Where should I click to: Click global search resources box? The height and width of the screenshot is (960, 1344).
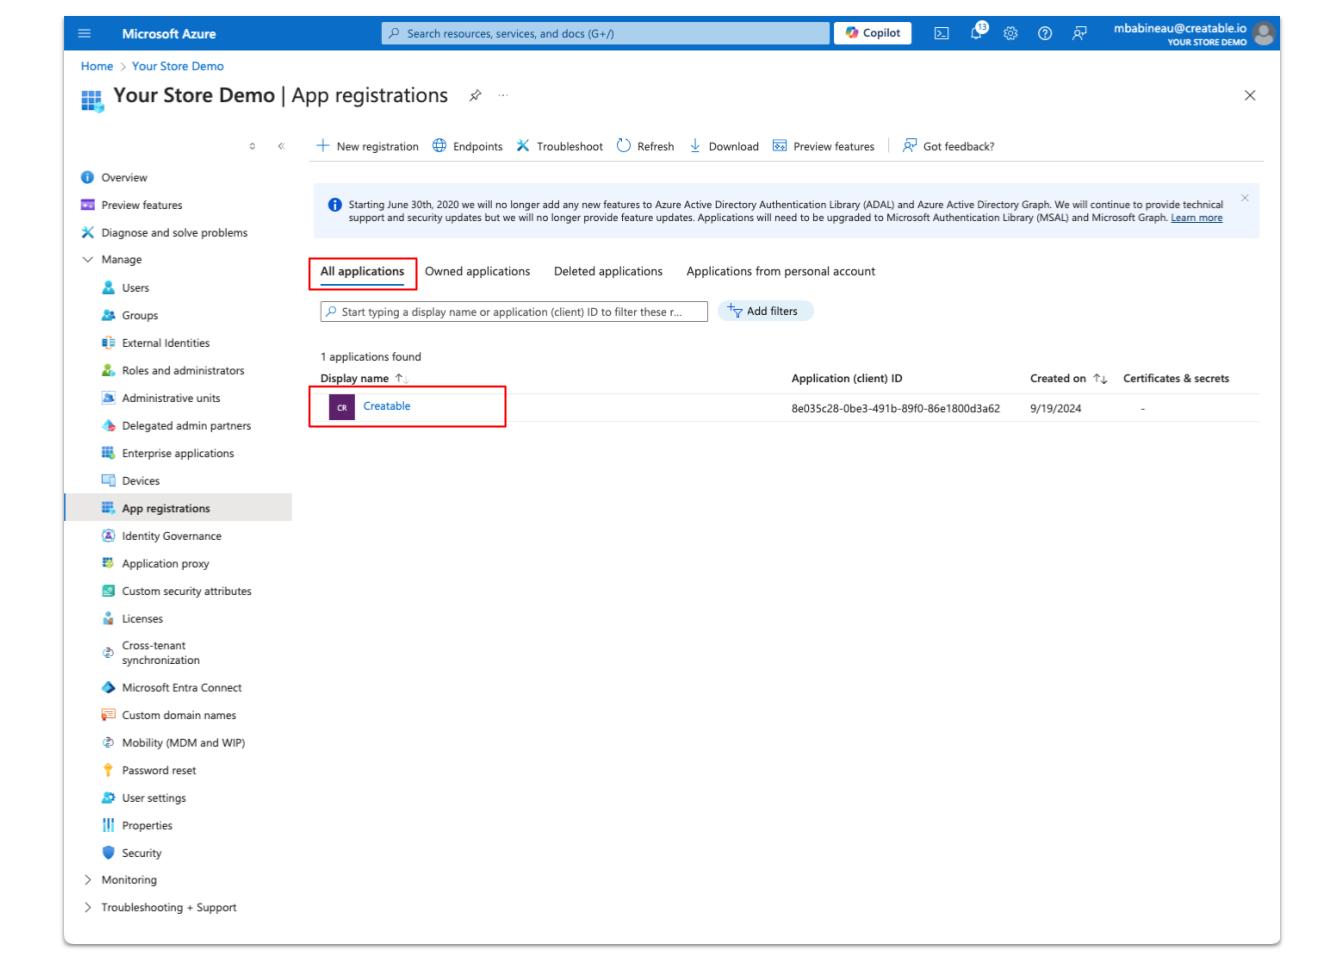click(x=605, y=33)
